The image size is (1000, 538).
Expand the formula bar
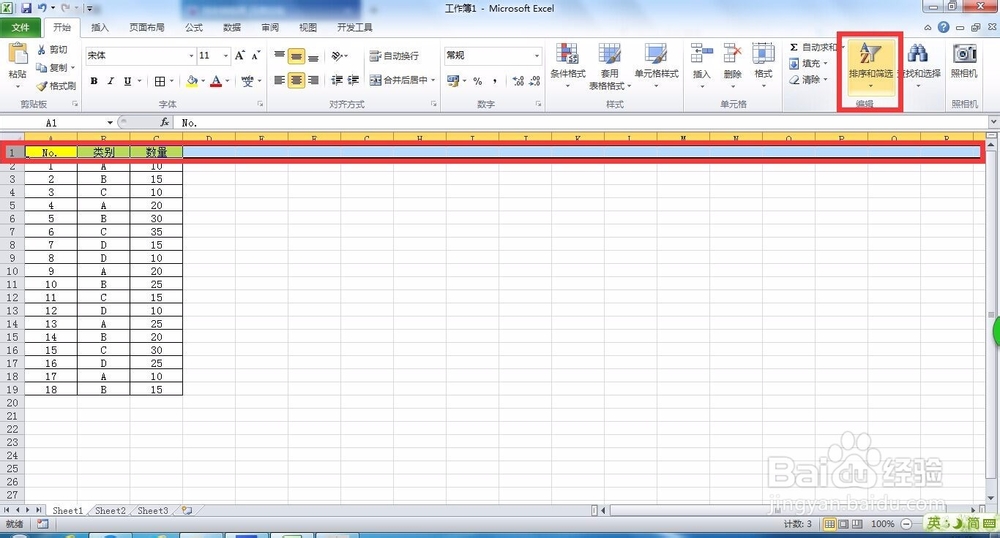pos(994,122)
